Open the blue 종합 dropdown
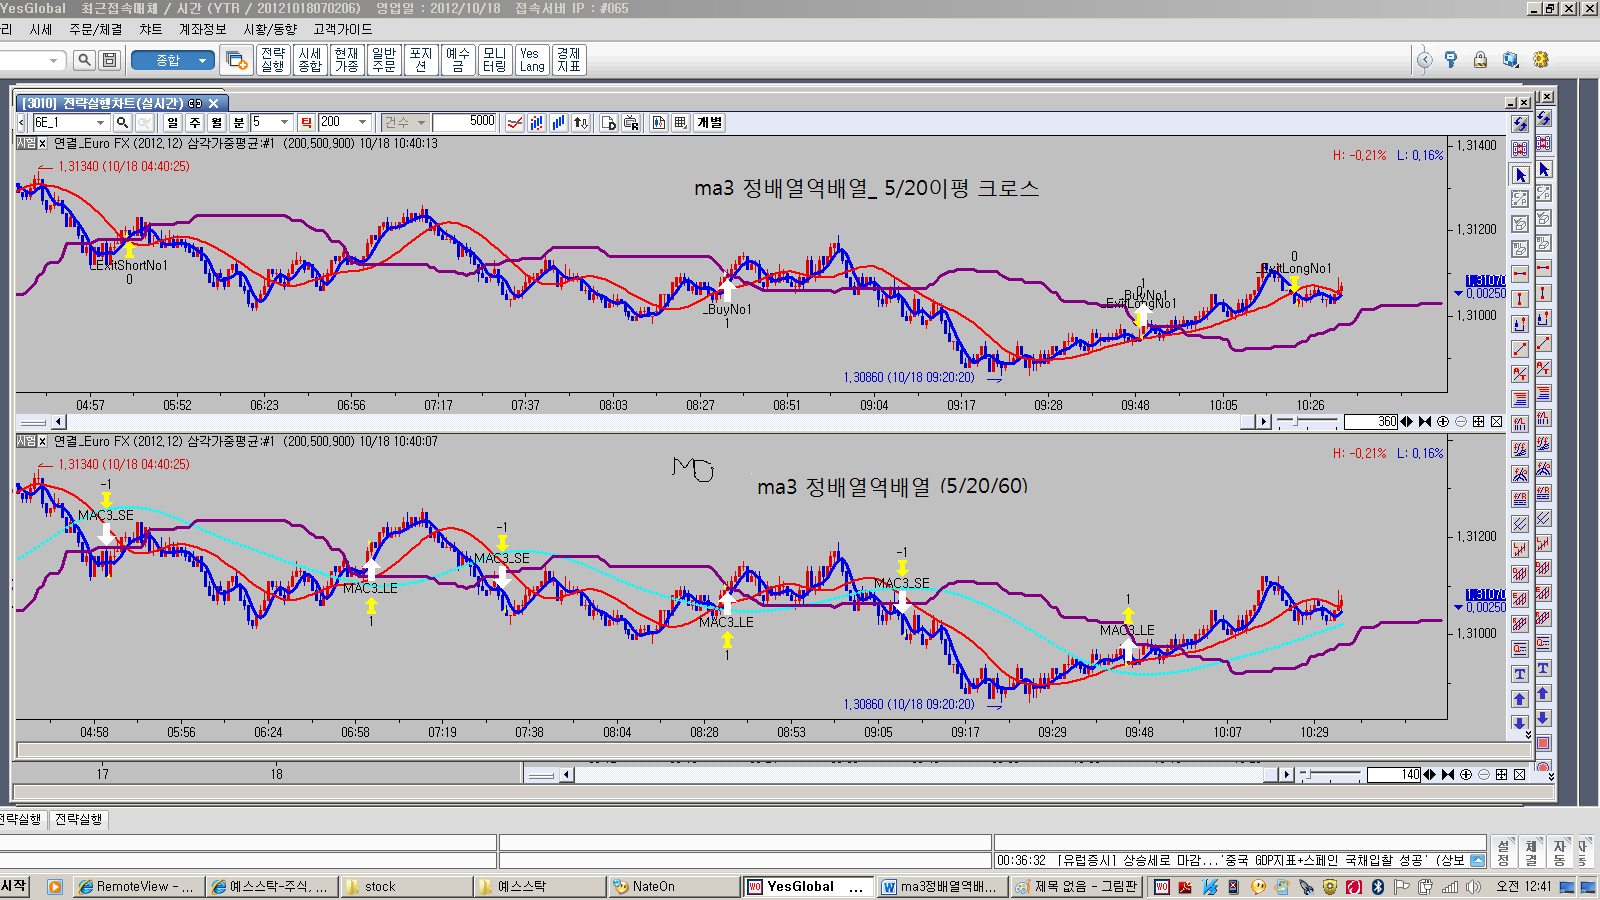 pos(180,60)
